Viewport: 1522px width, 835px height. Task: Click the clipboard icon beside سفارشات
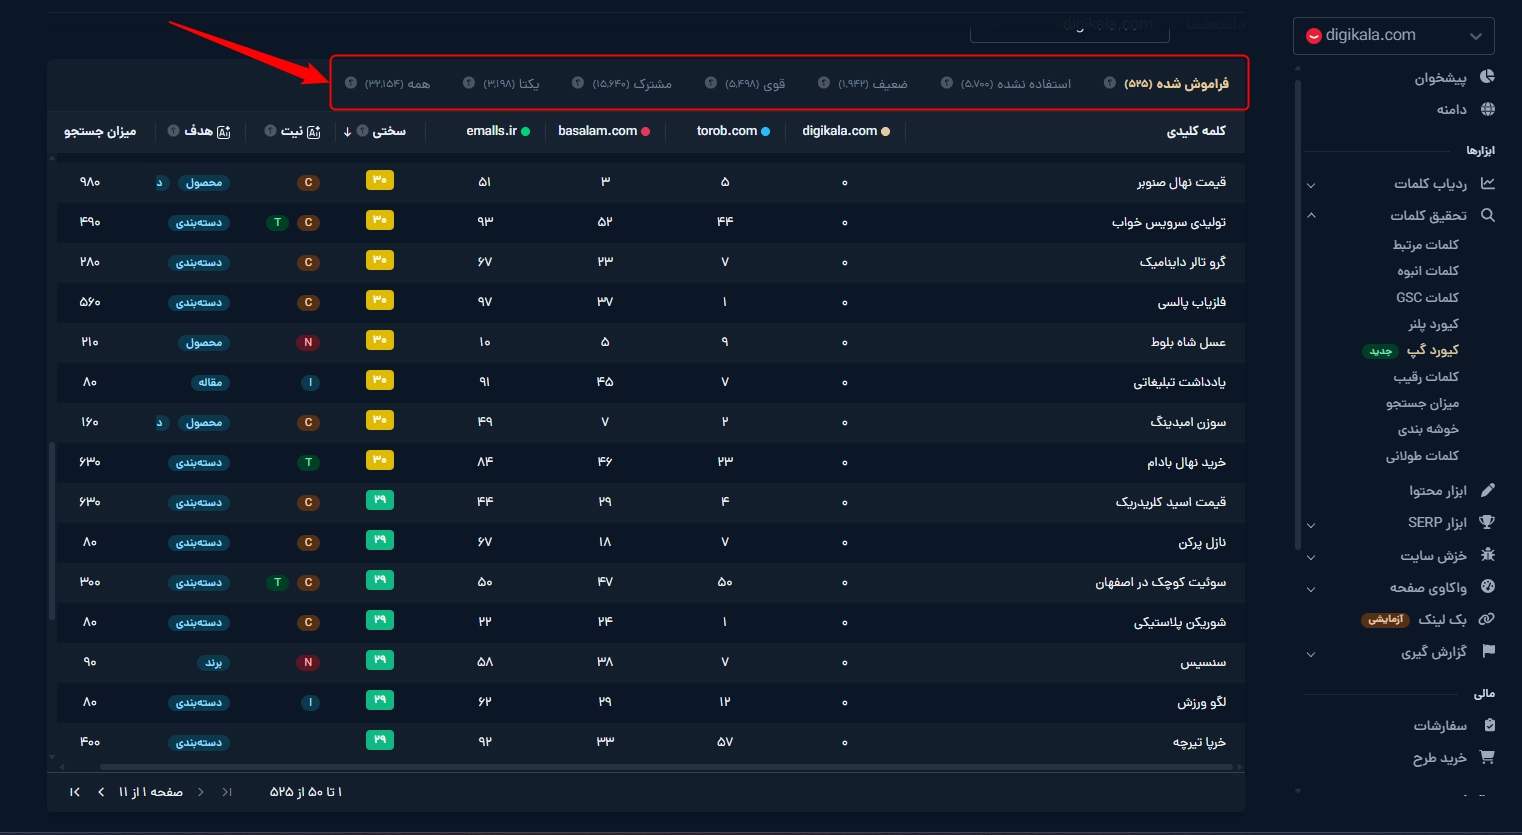point(1489,725)
